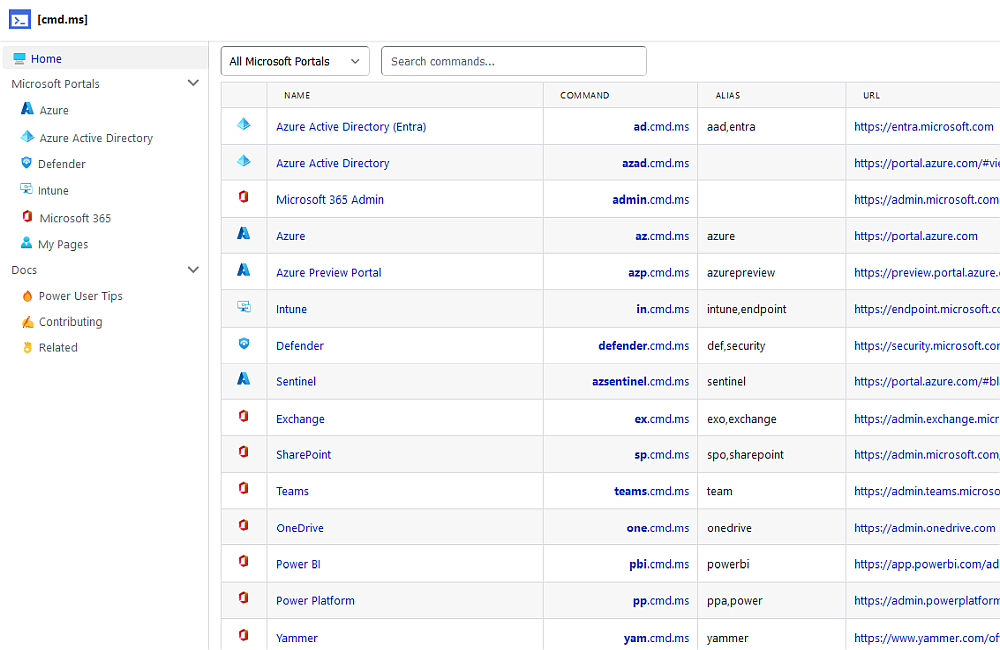Click the pbi.cmd.ms command link
1000x650 pixels.
659,565
